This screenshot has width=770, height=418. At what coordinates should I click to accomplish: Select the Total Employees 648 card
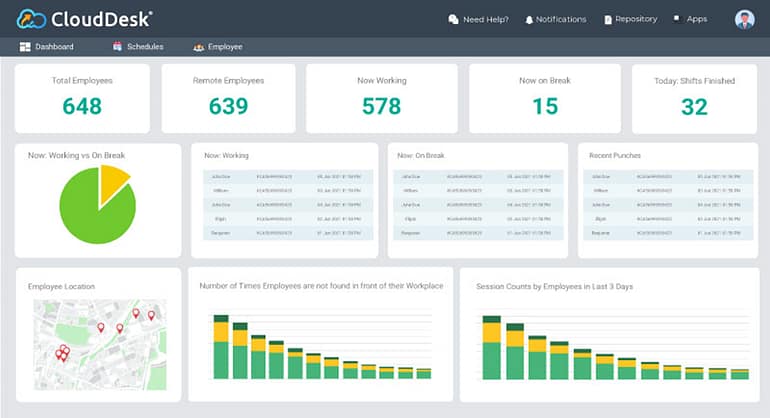click(82, 98)
